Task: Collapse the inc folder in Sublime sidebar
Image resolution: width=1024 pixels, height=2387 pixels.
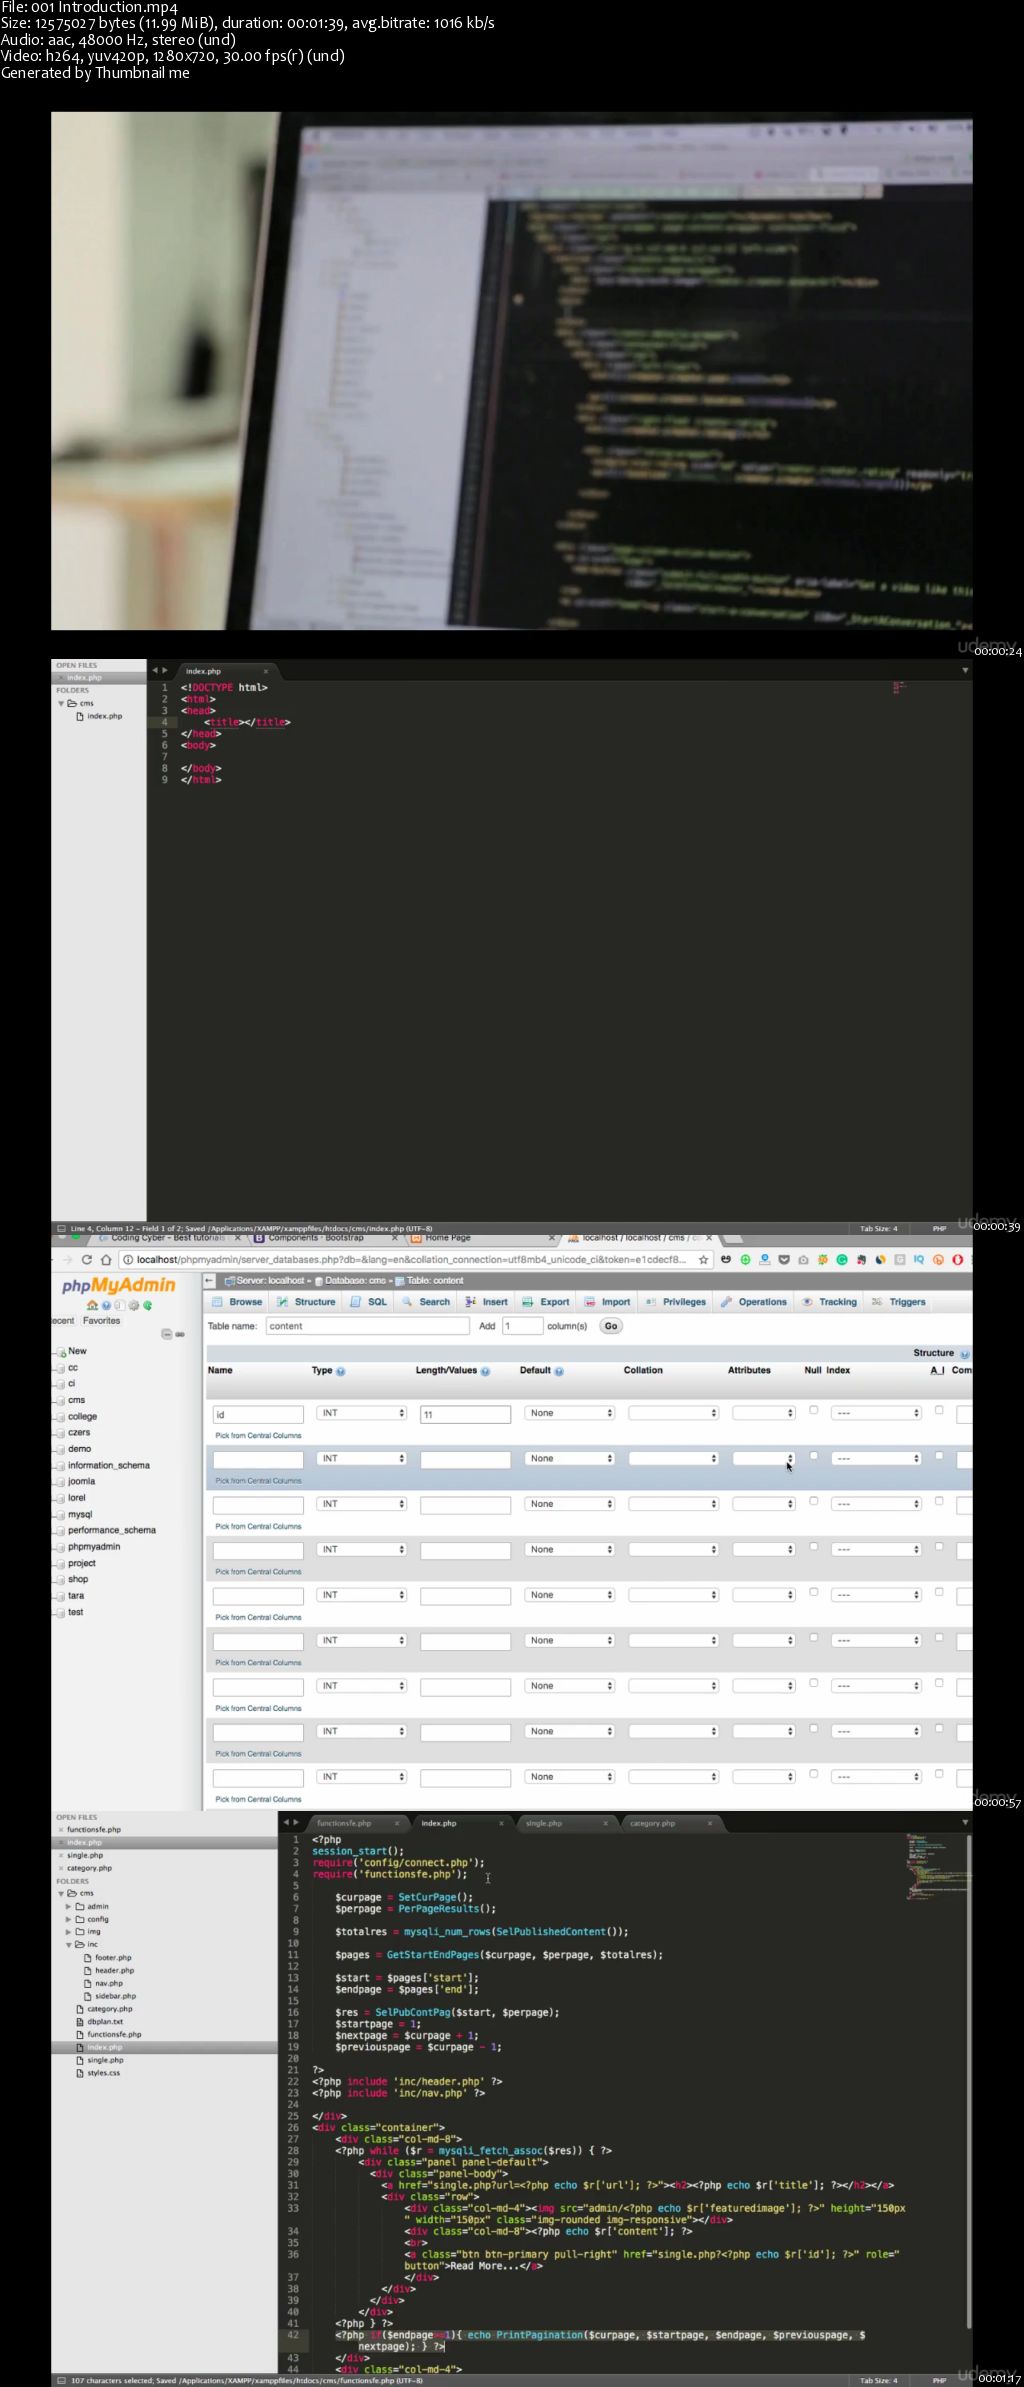Action: click(x=68, y=1944)
